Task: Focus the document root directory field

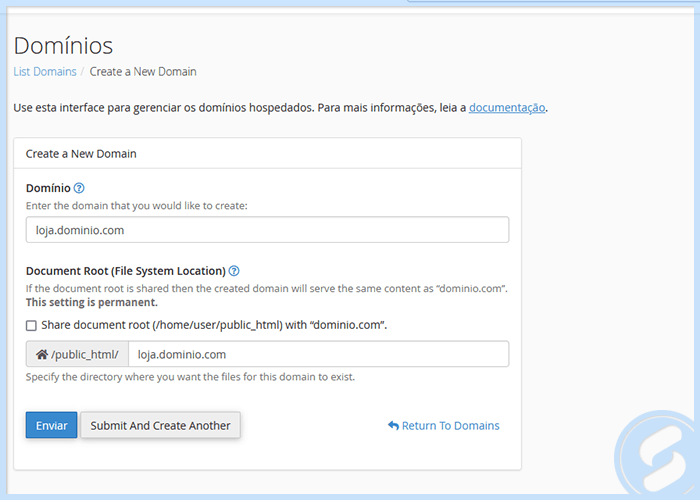Action: pos(319,354)
